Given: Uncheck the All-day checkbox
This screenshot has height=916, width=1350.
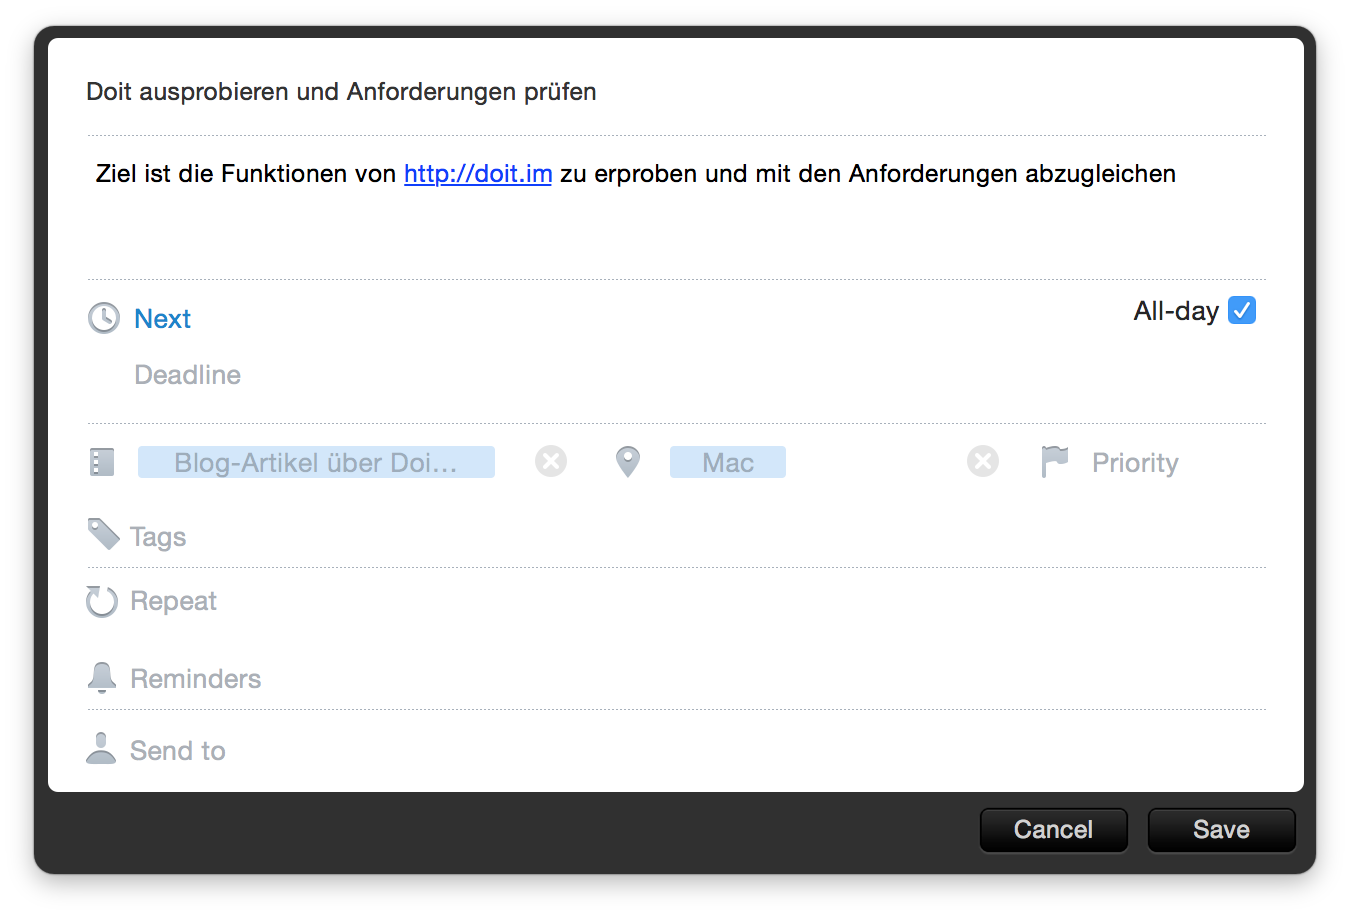Looking at the screenshot, I should (1242, 311).
